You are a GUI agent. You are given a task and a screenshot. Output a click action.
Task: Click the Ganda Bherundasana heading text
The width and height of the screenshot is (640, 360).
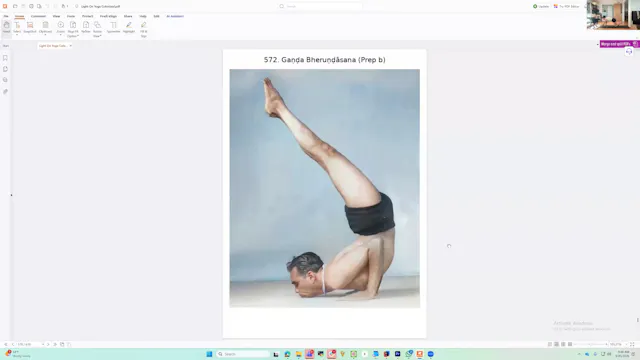(x=324, y=60)
